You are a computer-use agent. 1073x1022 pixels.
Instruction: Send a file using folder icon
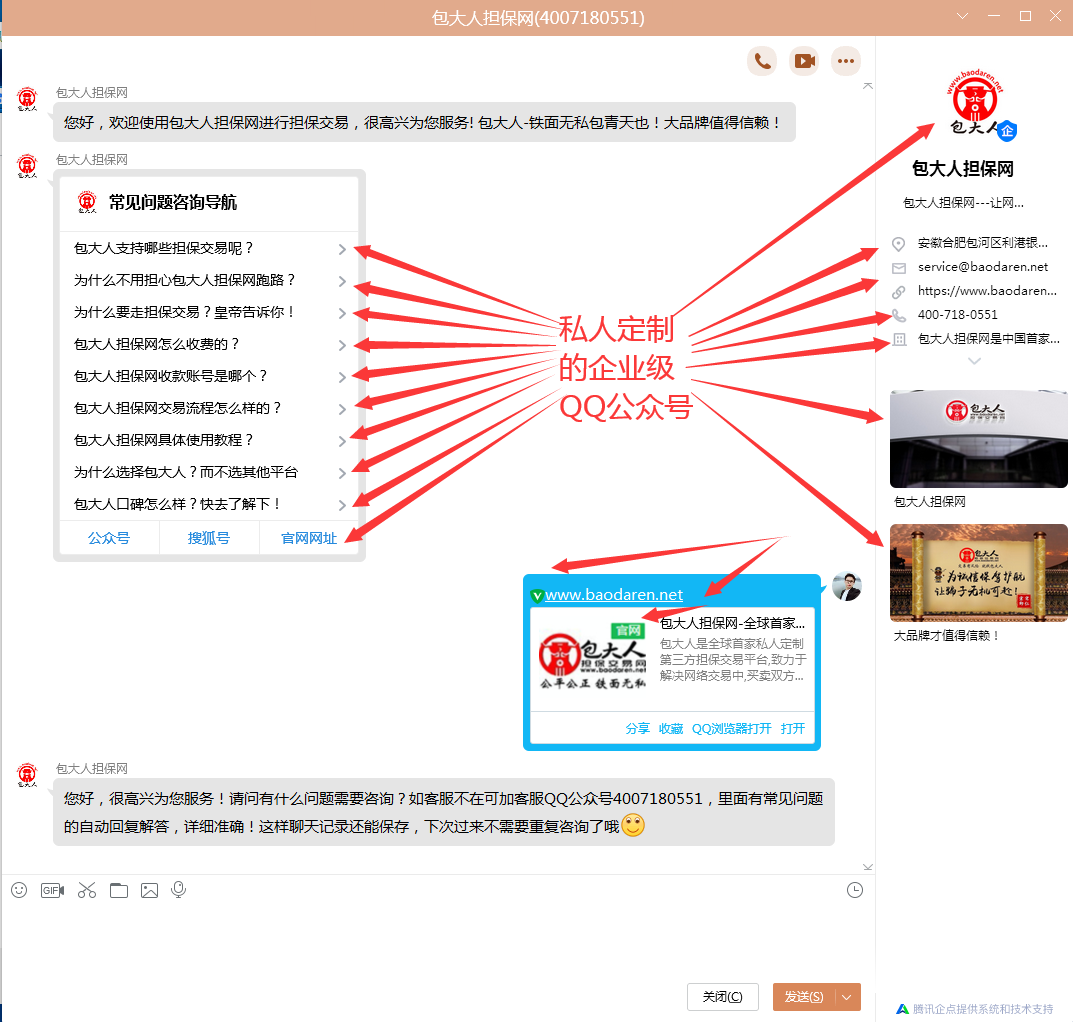pos(119,890)
